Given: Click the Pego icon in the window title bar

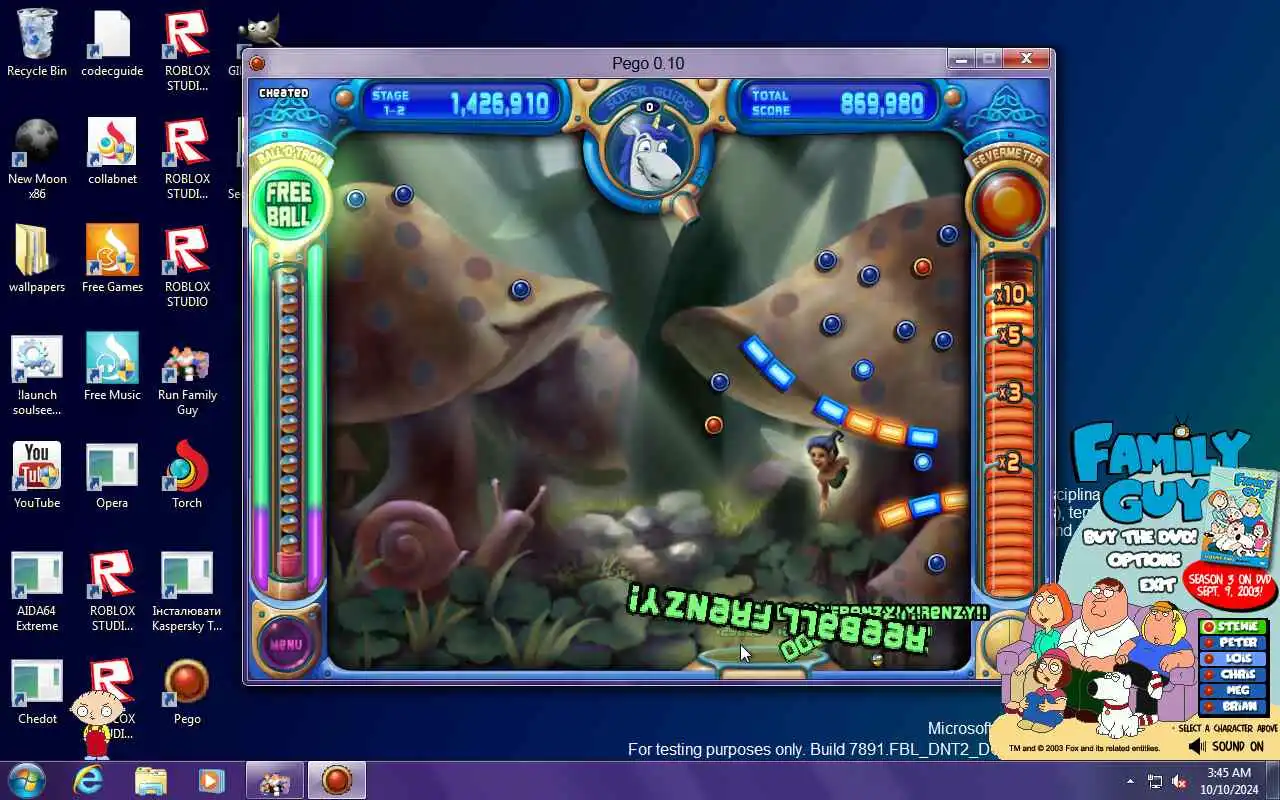Looking at the screenshot, I should [x=257, y=63].
